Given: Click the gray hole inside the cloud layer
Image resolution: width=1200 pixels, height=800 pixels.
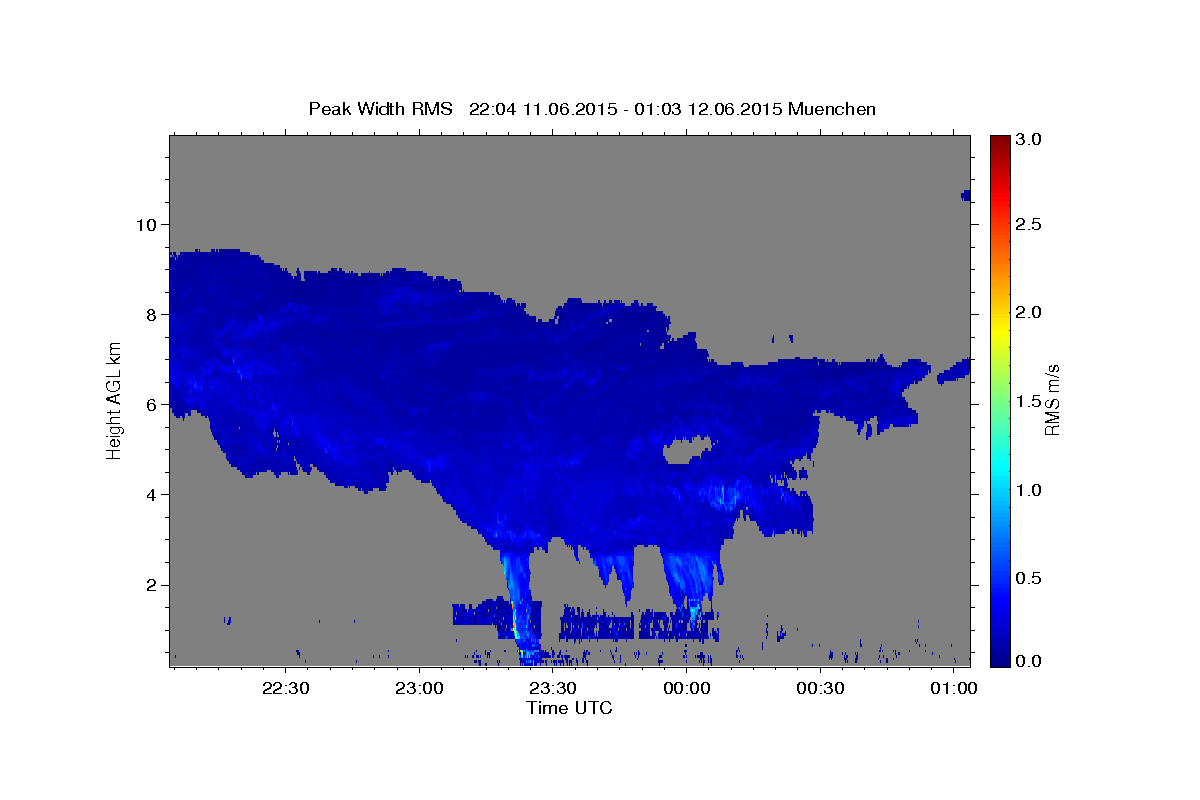Looking at the screenshot, I should pos(686,449).
